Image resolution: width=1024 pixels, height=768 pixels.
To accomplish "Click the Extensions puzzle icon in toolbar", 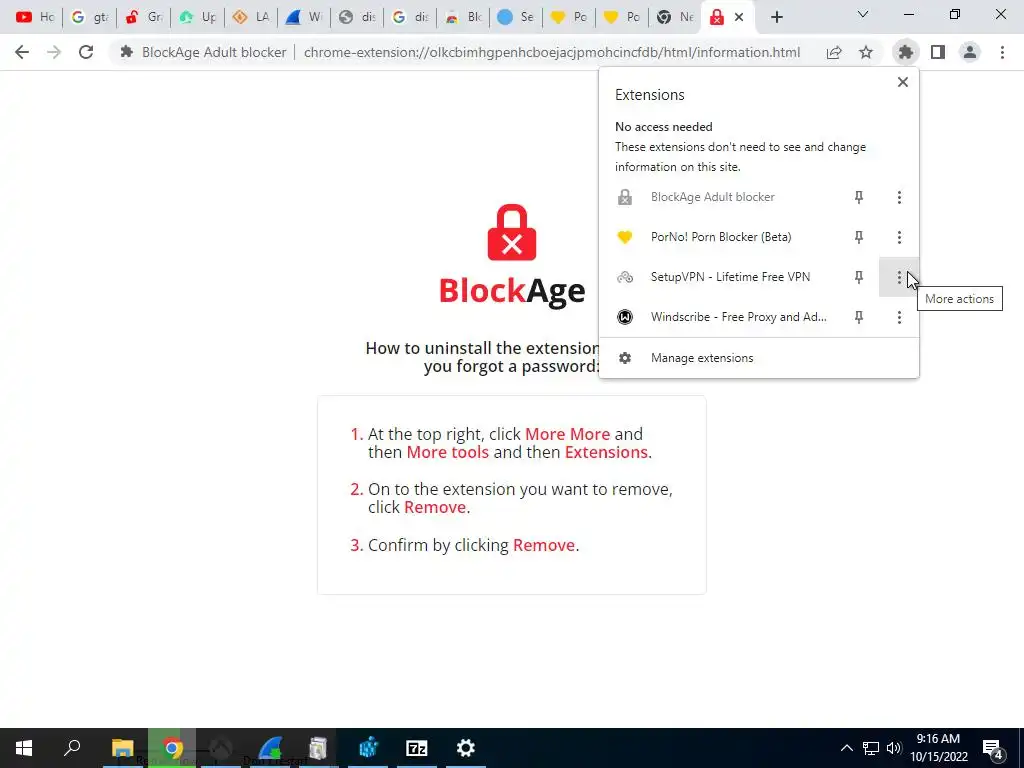I will (x=905, y=52).
